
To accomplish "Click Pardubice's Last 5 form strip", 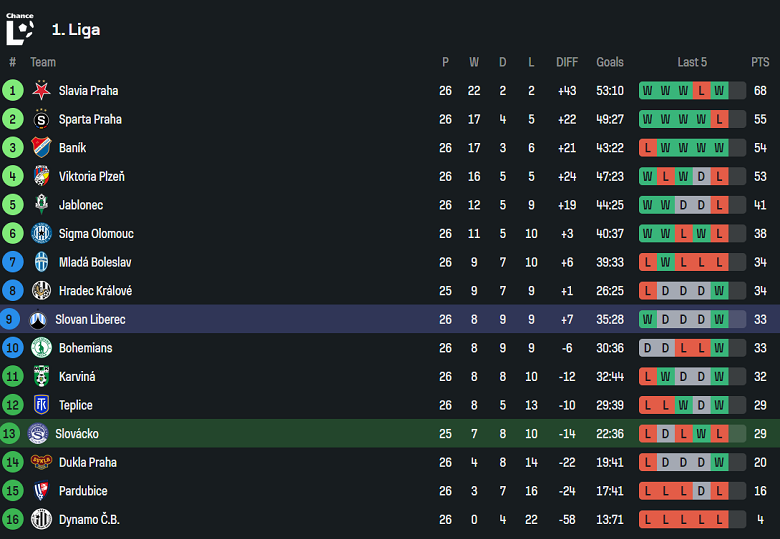I will tap(692, 491).
